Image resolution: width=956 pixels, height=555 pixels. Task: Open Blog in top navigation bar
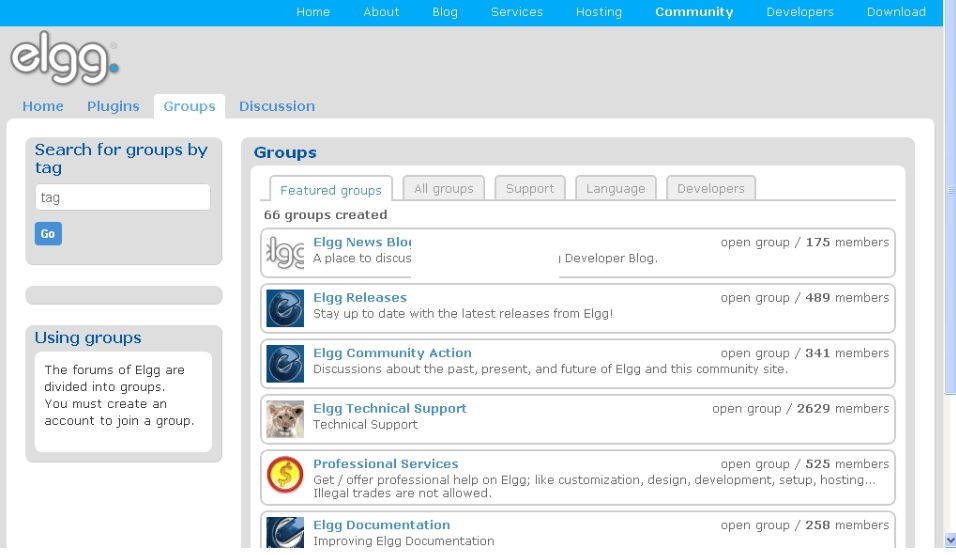(x=444, y=12)
